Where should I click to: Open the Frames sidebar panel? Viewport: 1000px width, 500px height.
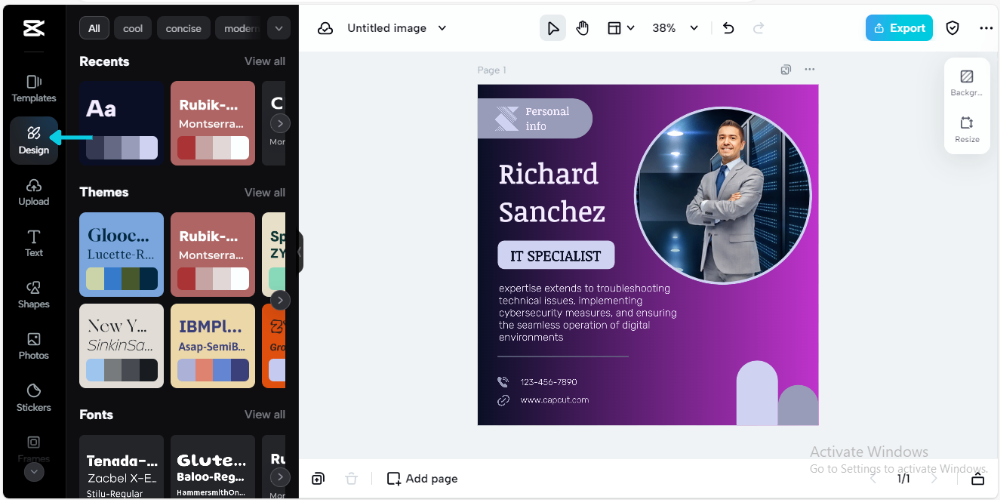pyautogui.click(x=34, y=448)
